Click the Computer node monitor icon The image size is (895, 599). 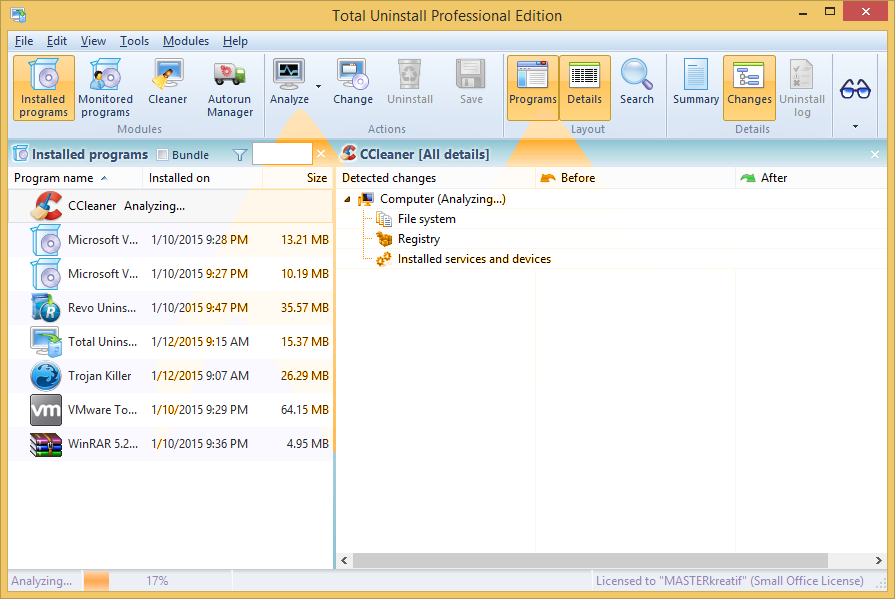[366, 199]
